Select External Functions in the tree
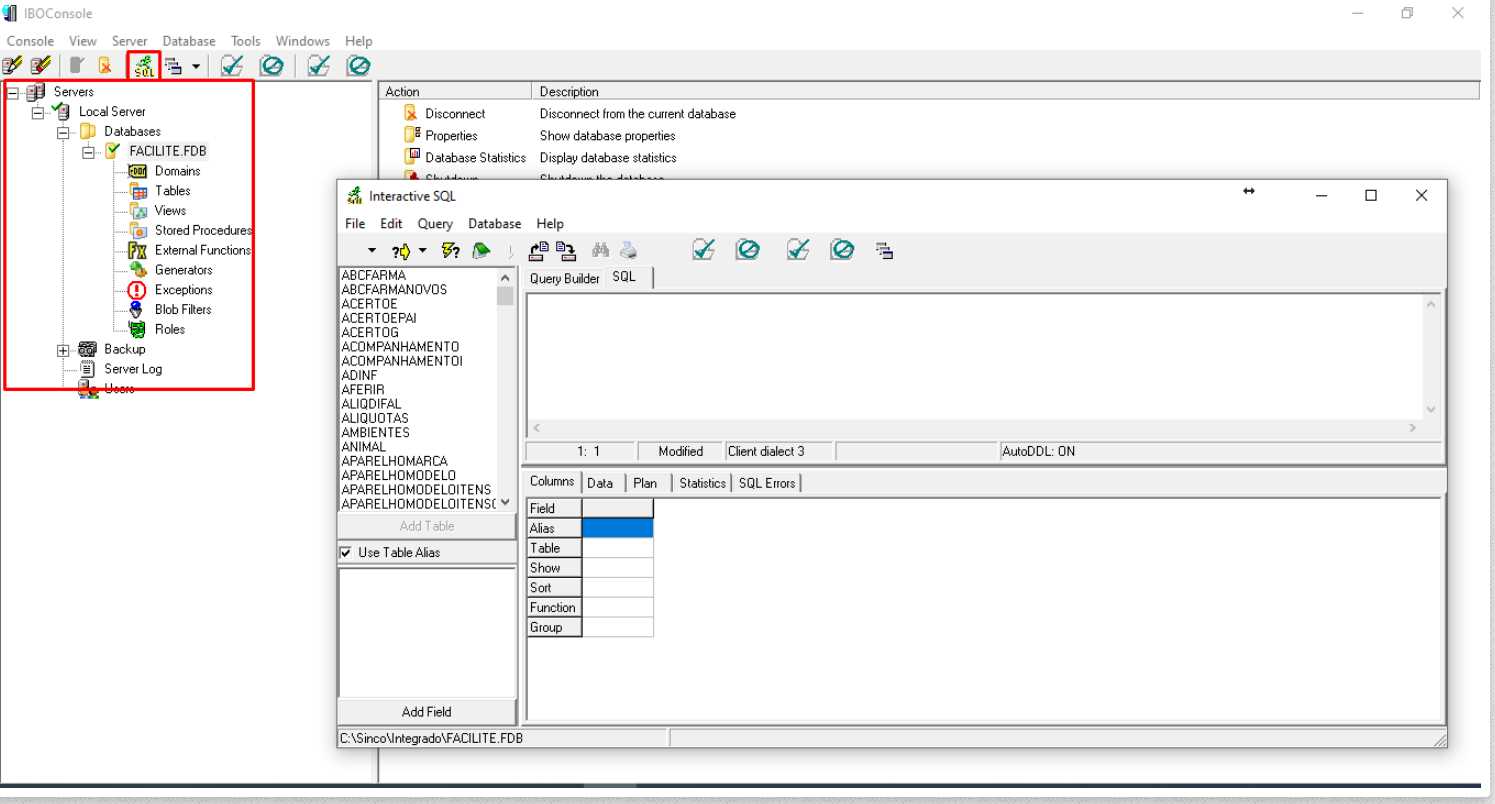This screenshot has height=804, width=1495. tap(203, 250)
